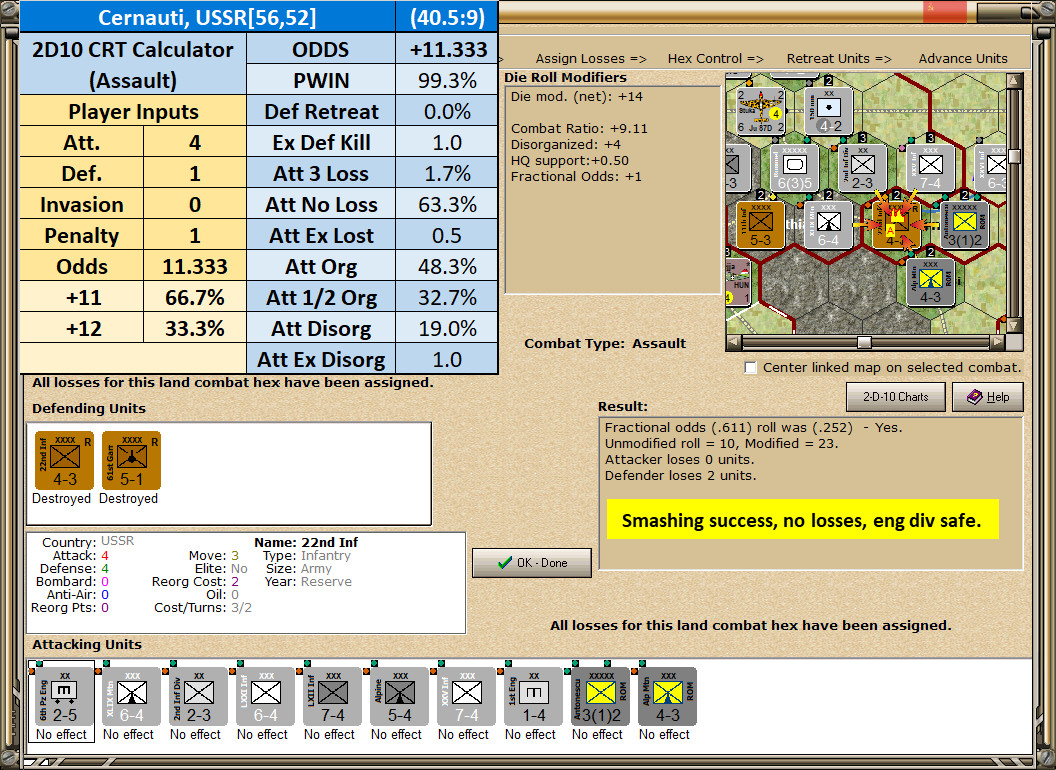Select Alp Mtn 4-3 in the Attacking Units list
The image size is (1056, 770).
(x=667, y=697)
